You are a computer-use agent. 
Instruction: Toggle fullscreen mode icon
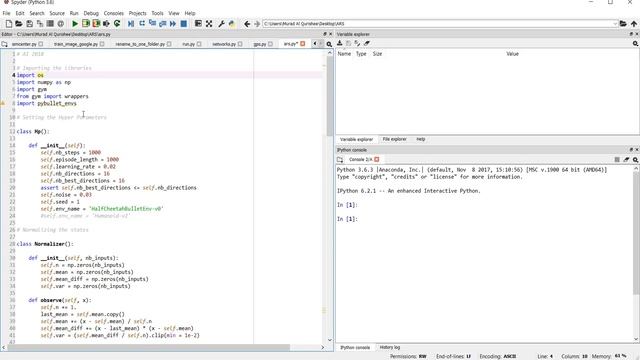209,24
